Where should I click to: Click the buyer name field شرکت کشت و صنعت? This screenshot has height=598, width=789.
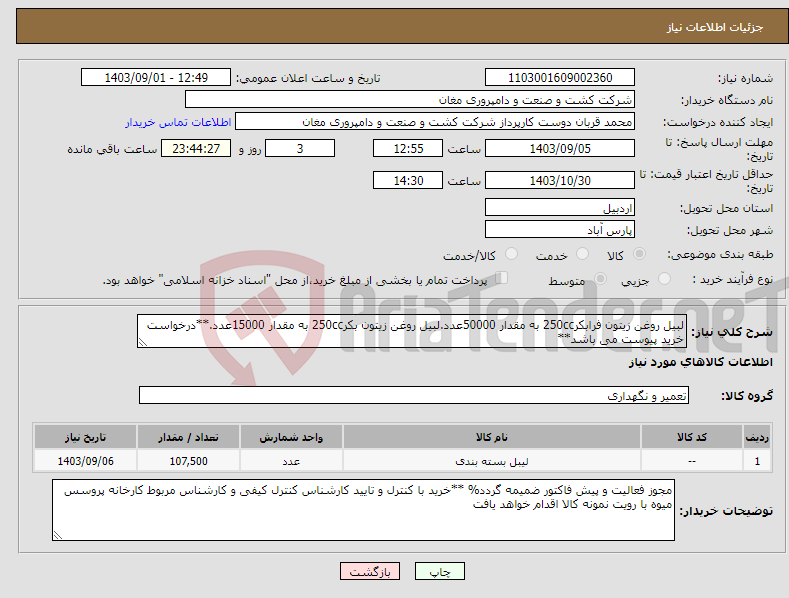tap(410, 99)
